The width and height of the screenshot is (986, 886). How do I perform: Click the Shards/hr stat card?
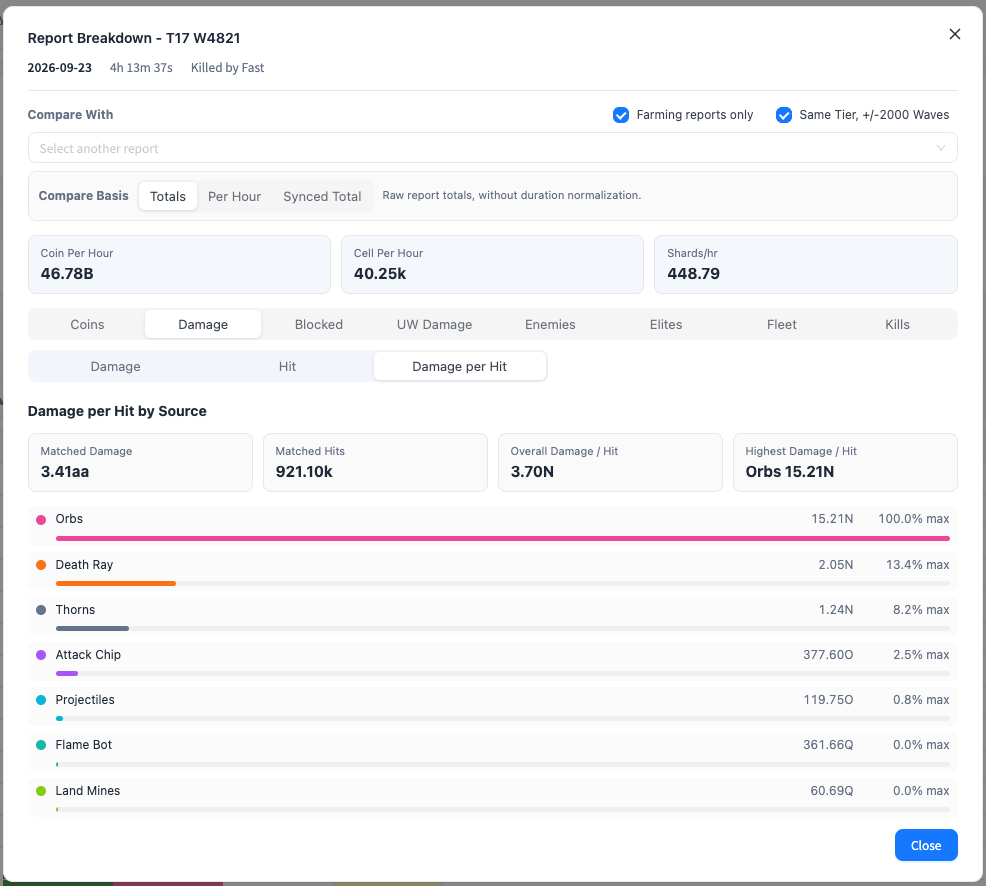tap(806, 264)
